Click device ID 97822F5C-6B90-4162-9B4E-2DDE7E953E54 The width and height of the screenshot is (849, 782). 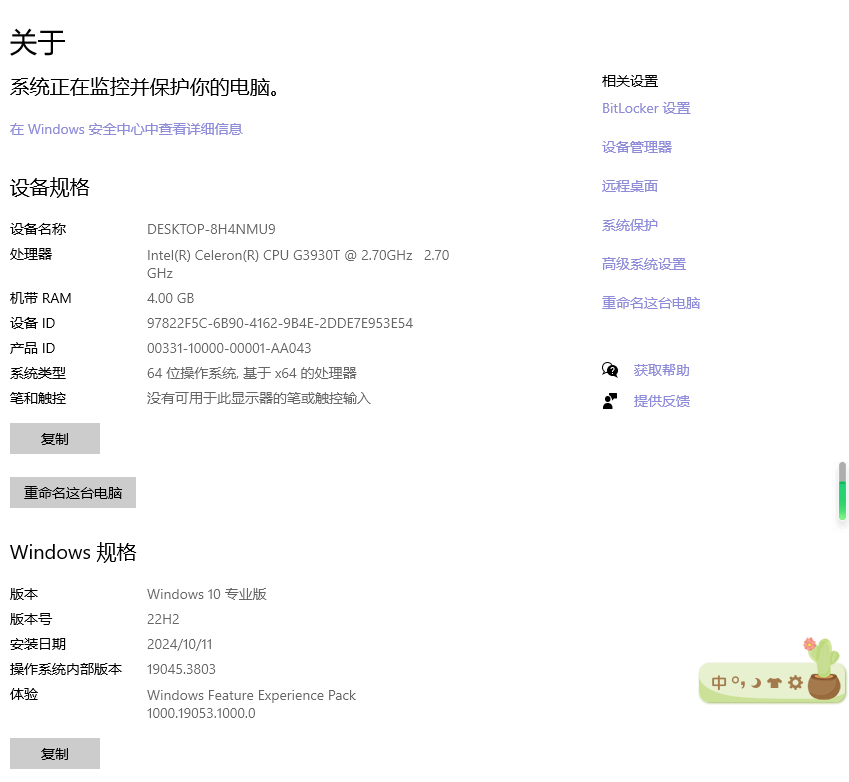(280, 323)
